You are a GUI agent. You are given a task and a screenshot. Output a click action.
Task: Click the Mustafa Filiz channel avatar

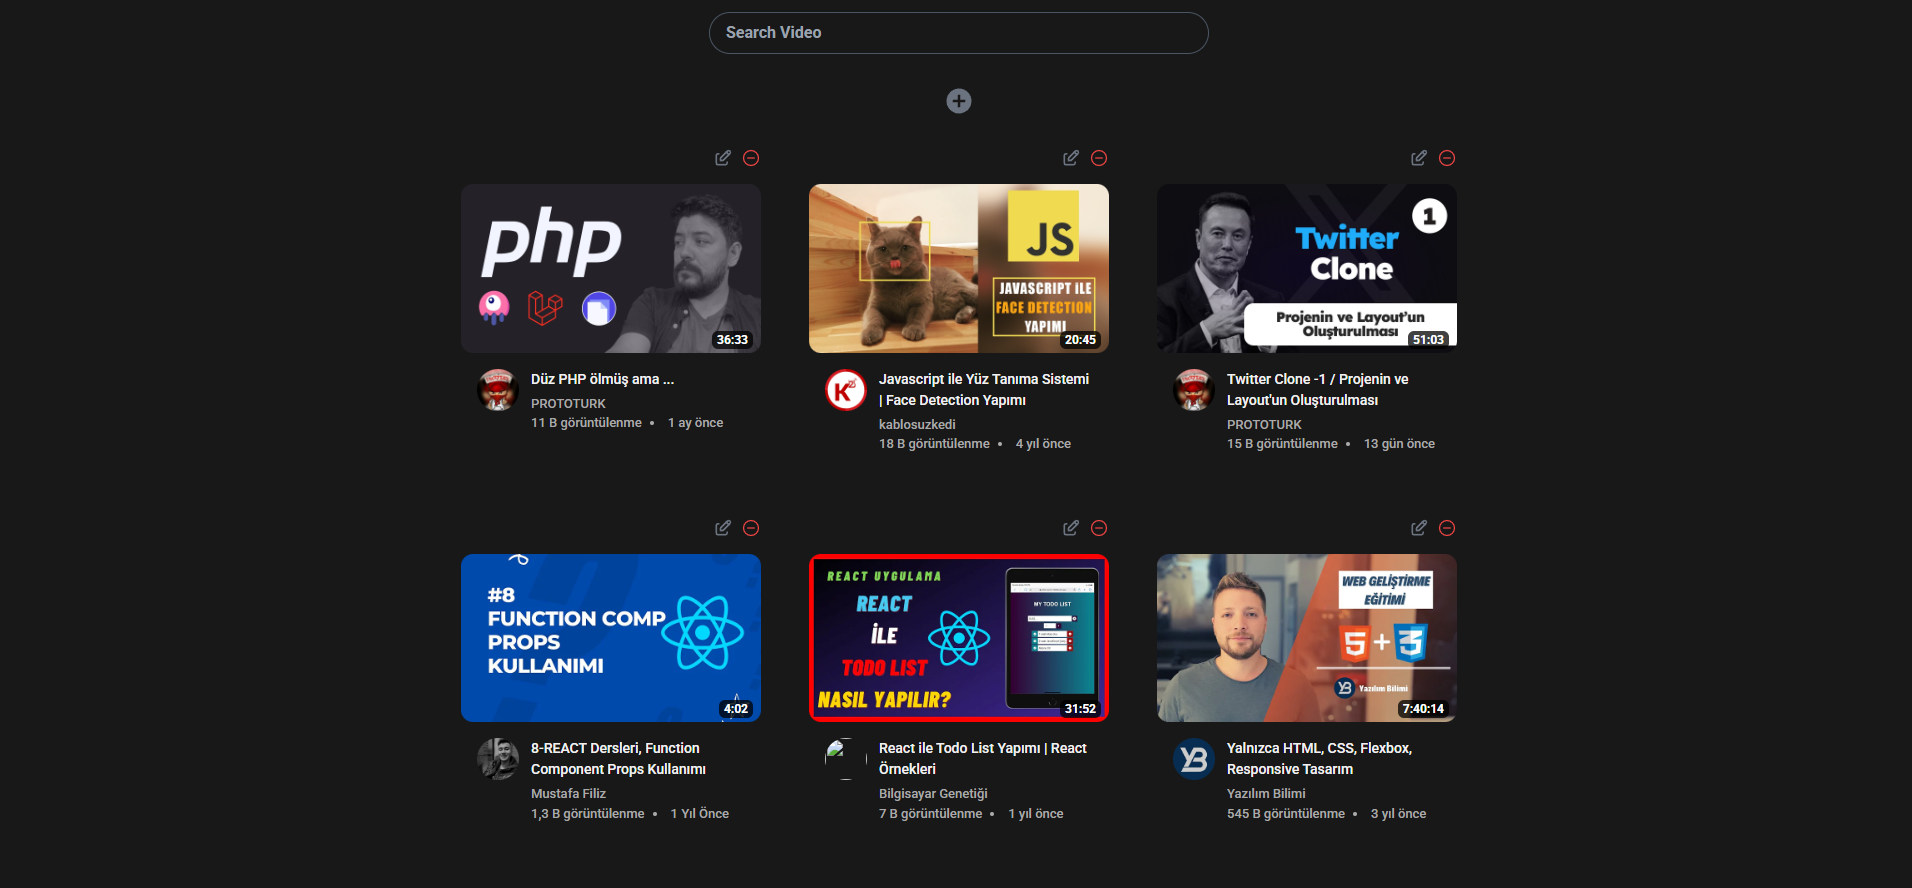[x=498, y=759]
